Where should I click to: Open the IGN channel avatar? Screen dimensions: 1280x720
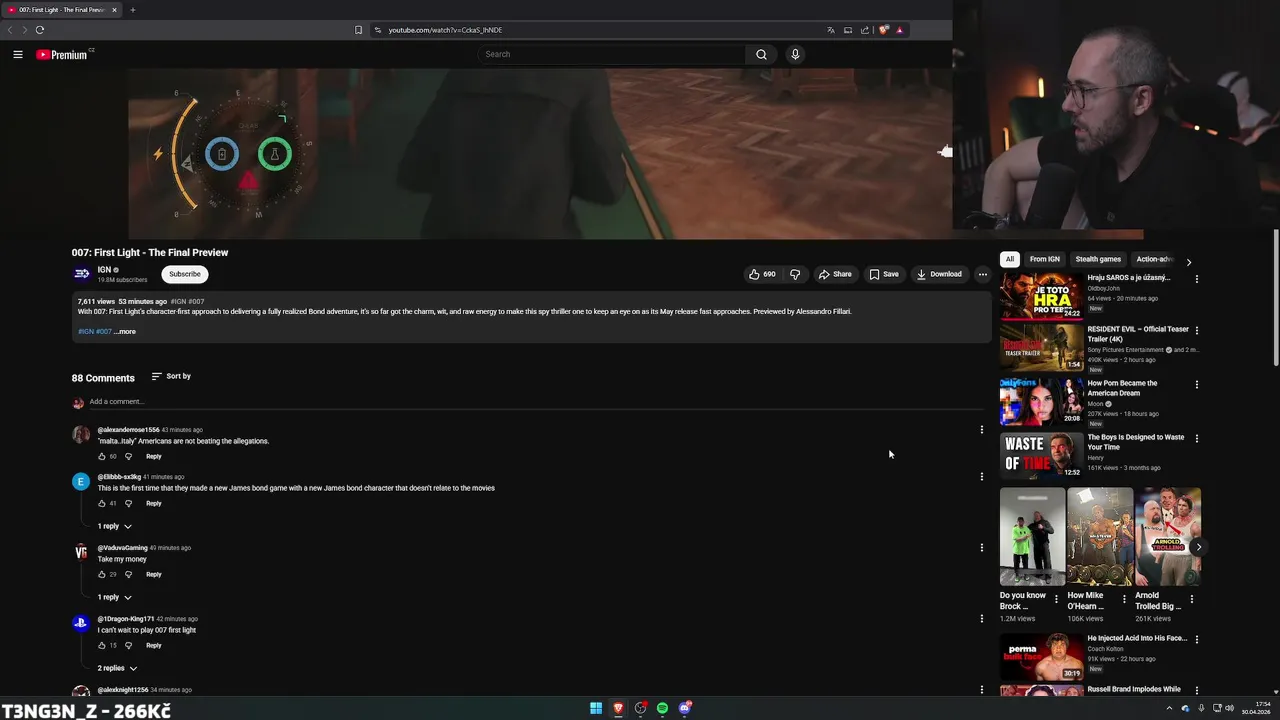(x=81, y=274)
